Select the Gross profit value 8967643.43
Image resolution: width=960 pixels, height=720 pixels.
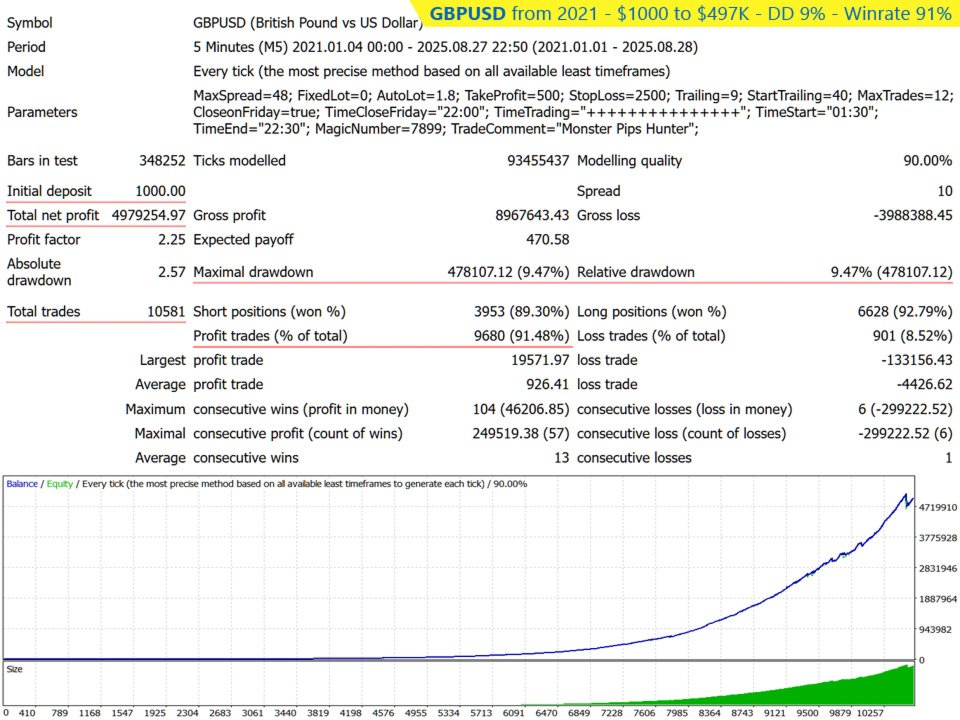pyautogui.click(x=532, y=216)
